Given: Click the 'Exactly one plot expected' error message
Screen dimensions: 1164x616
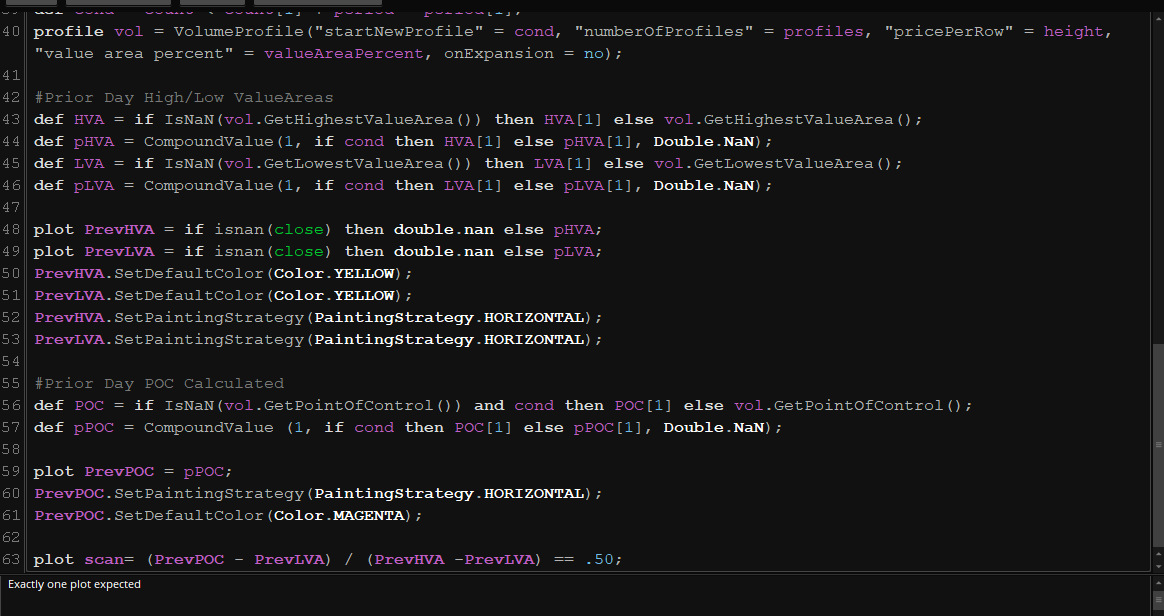Looking at the screenshot, I should click(74, 584).
